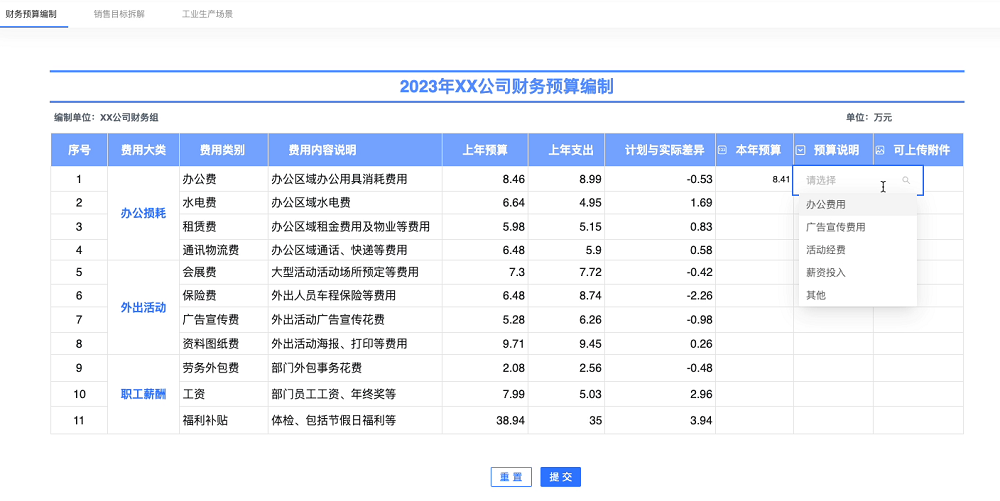Screen dimensions: 1000x501
Task: Click the image icon beside 可上传附件 header
Action: click(880, 150)
